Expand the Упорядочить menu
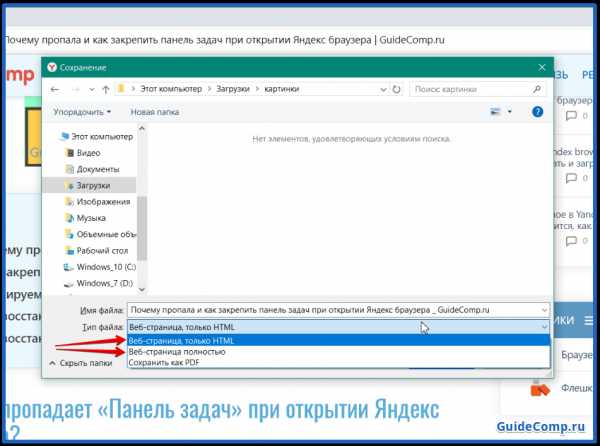This screenshot has height=446, width=600. point(82,112)
